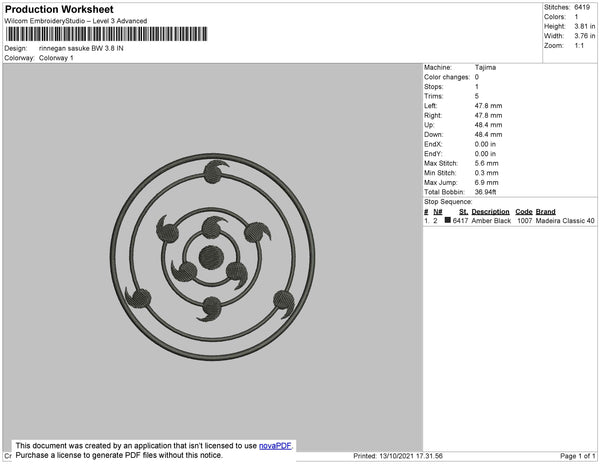Click the Amber Black color swatch

(x=447, y=220)
